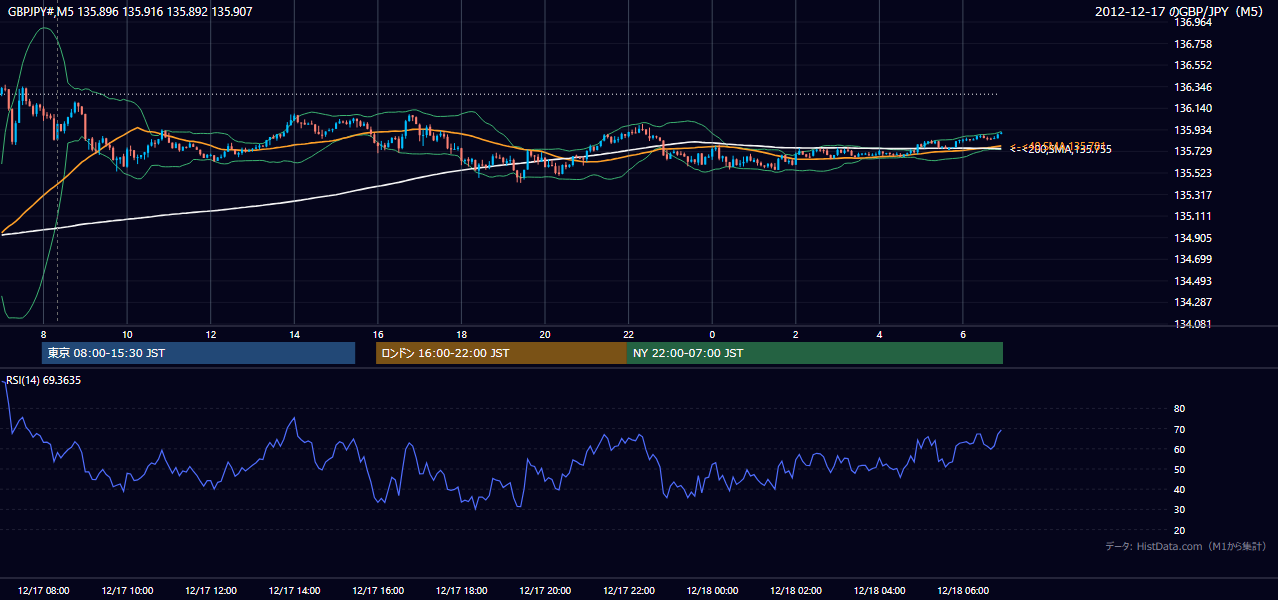Click bottom time label 12/17 08:00
1278x600 pixels.
pyautogui.click(x=43, y=591)
